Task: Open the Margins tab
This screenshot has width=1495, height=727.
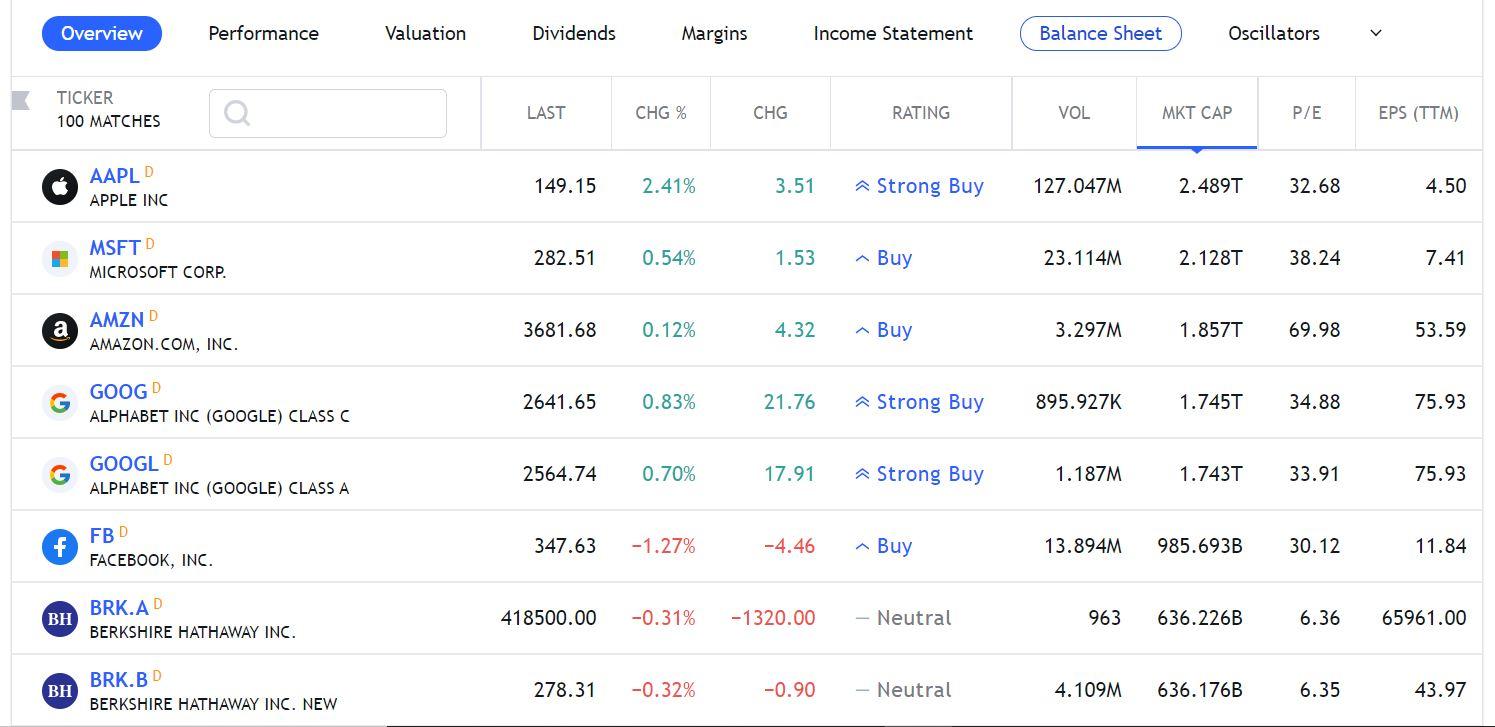Action: (x=714, y=33)
